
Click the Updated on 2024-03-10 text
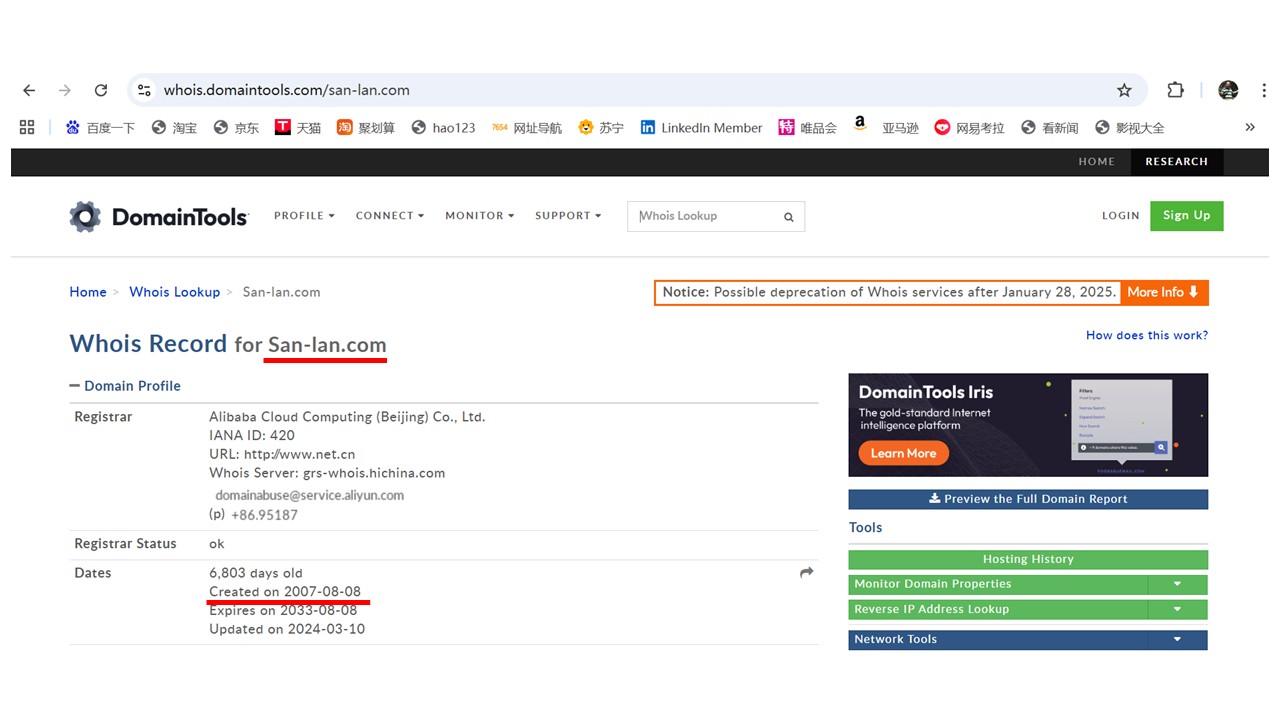[x=287, y=630]
